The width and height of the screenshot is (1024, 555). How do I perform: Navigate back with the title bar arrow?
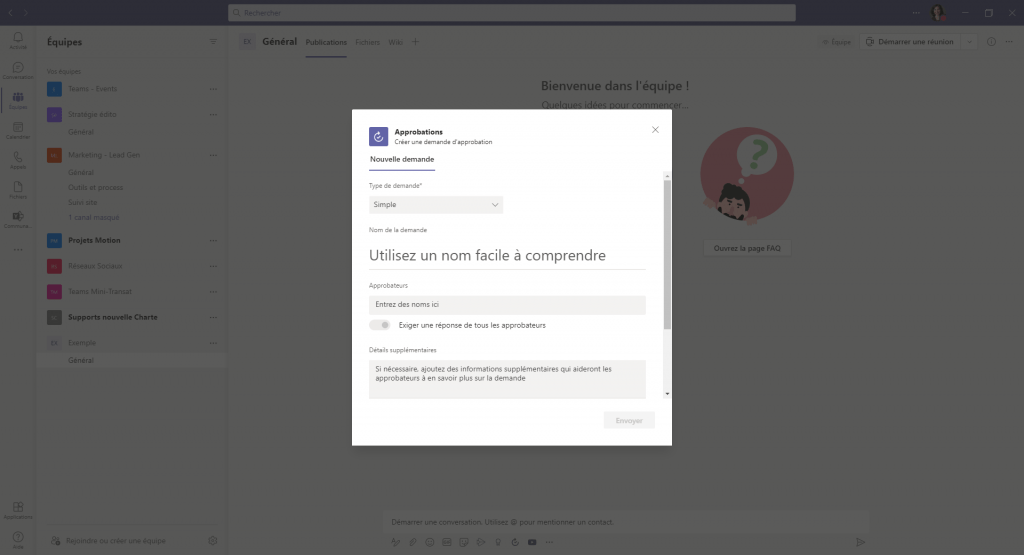10,12
